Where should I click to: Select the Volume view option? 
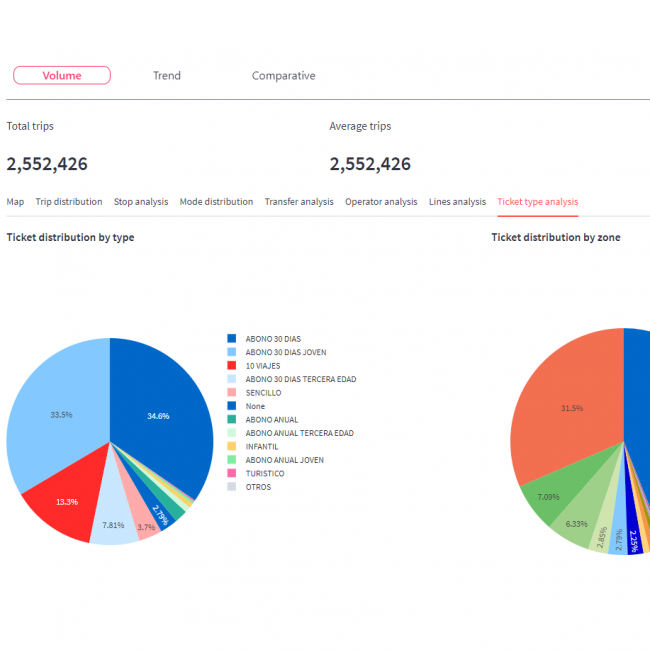point(62,76)
